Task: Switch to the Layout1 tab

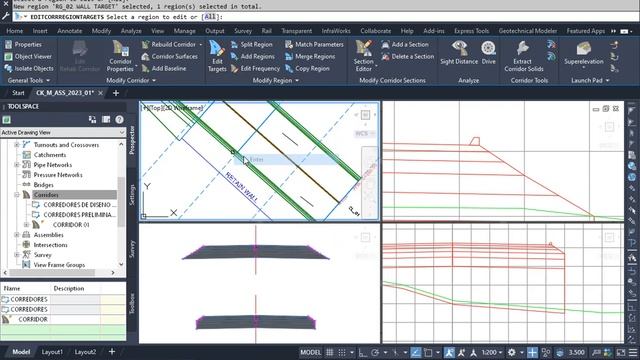Action: pos(52,352)
